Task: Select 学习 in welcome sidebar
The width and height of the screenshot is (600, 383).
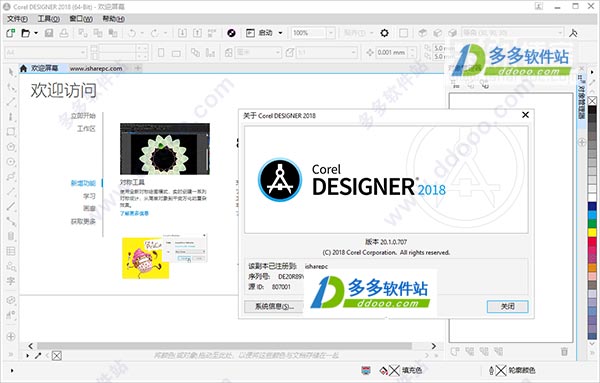Action: (89, 196)
